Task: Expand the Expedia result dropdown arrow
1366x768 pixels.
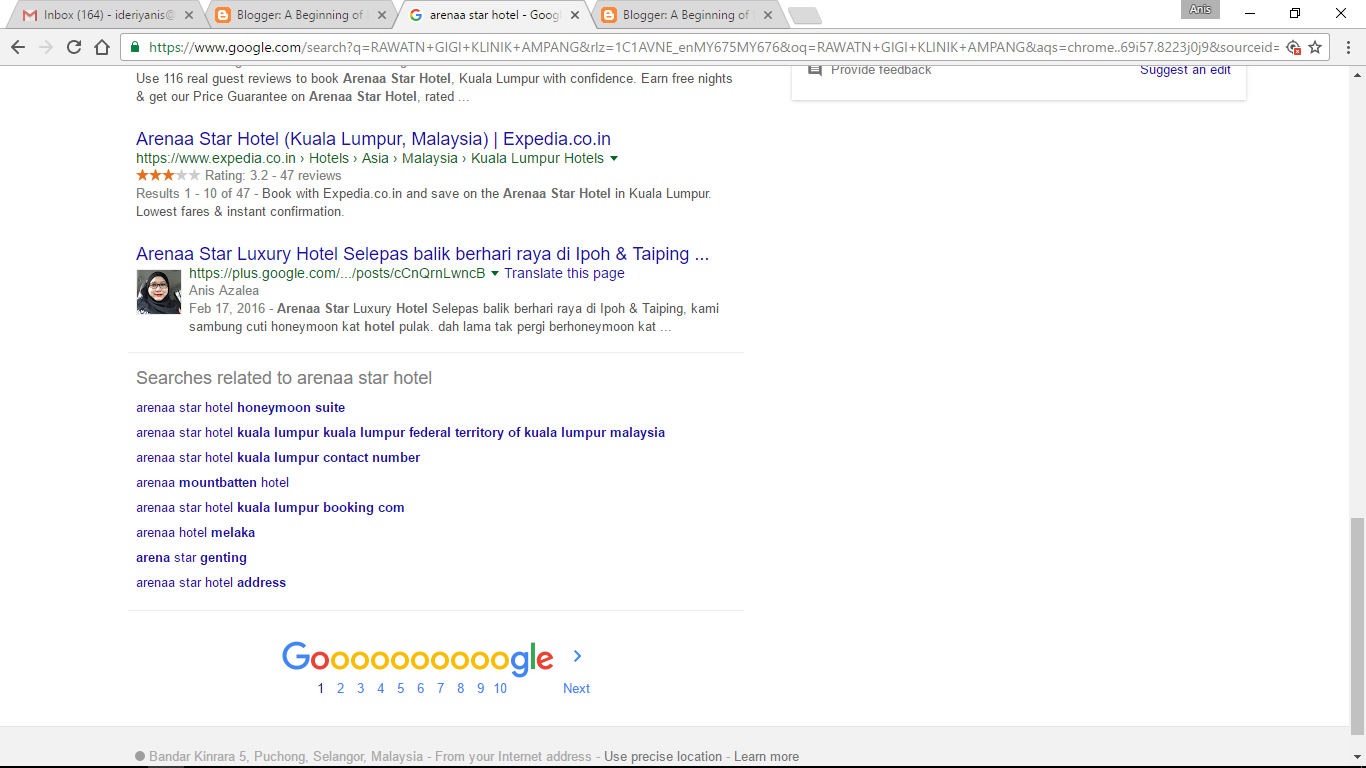Action: [614, 159]
